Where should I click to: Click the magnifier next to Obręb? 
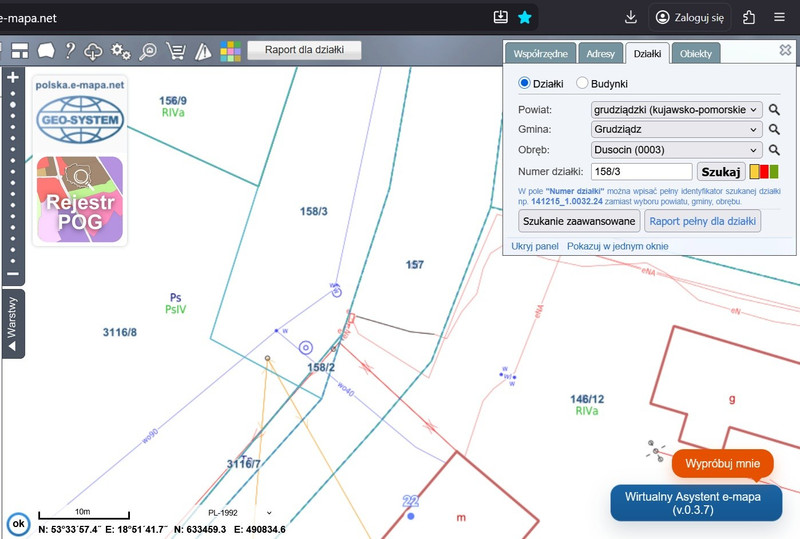[774, 150]
